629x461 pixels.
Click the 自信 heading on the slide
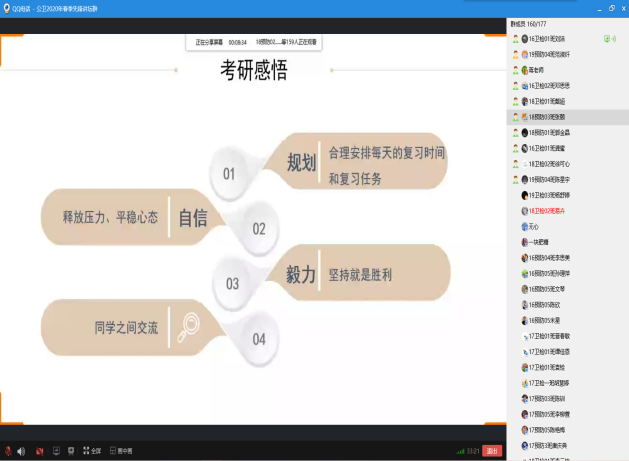click(193, 218)
